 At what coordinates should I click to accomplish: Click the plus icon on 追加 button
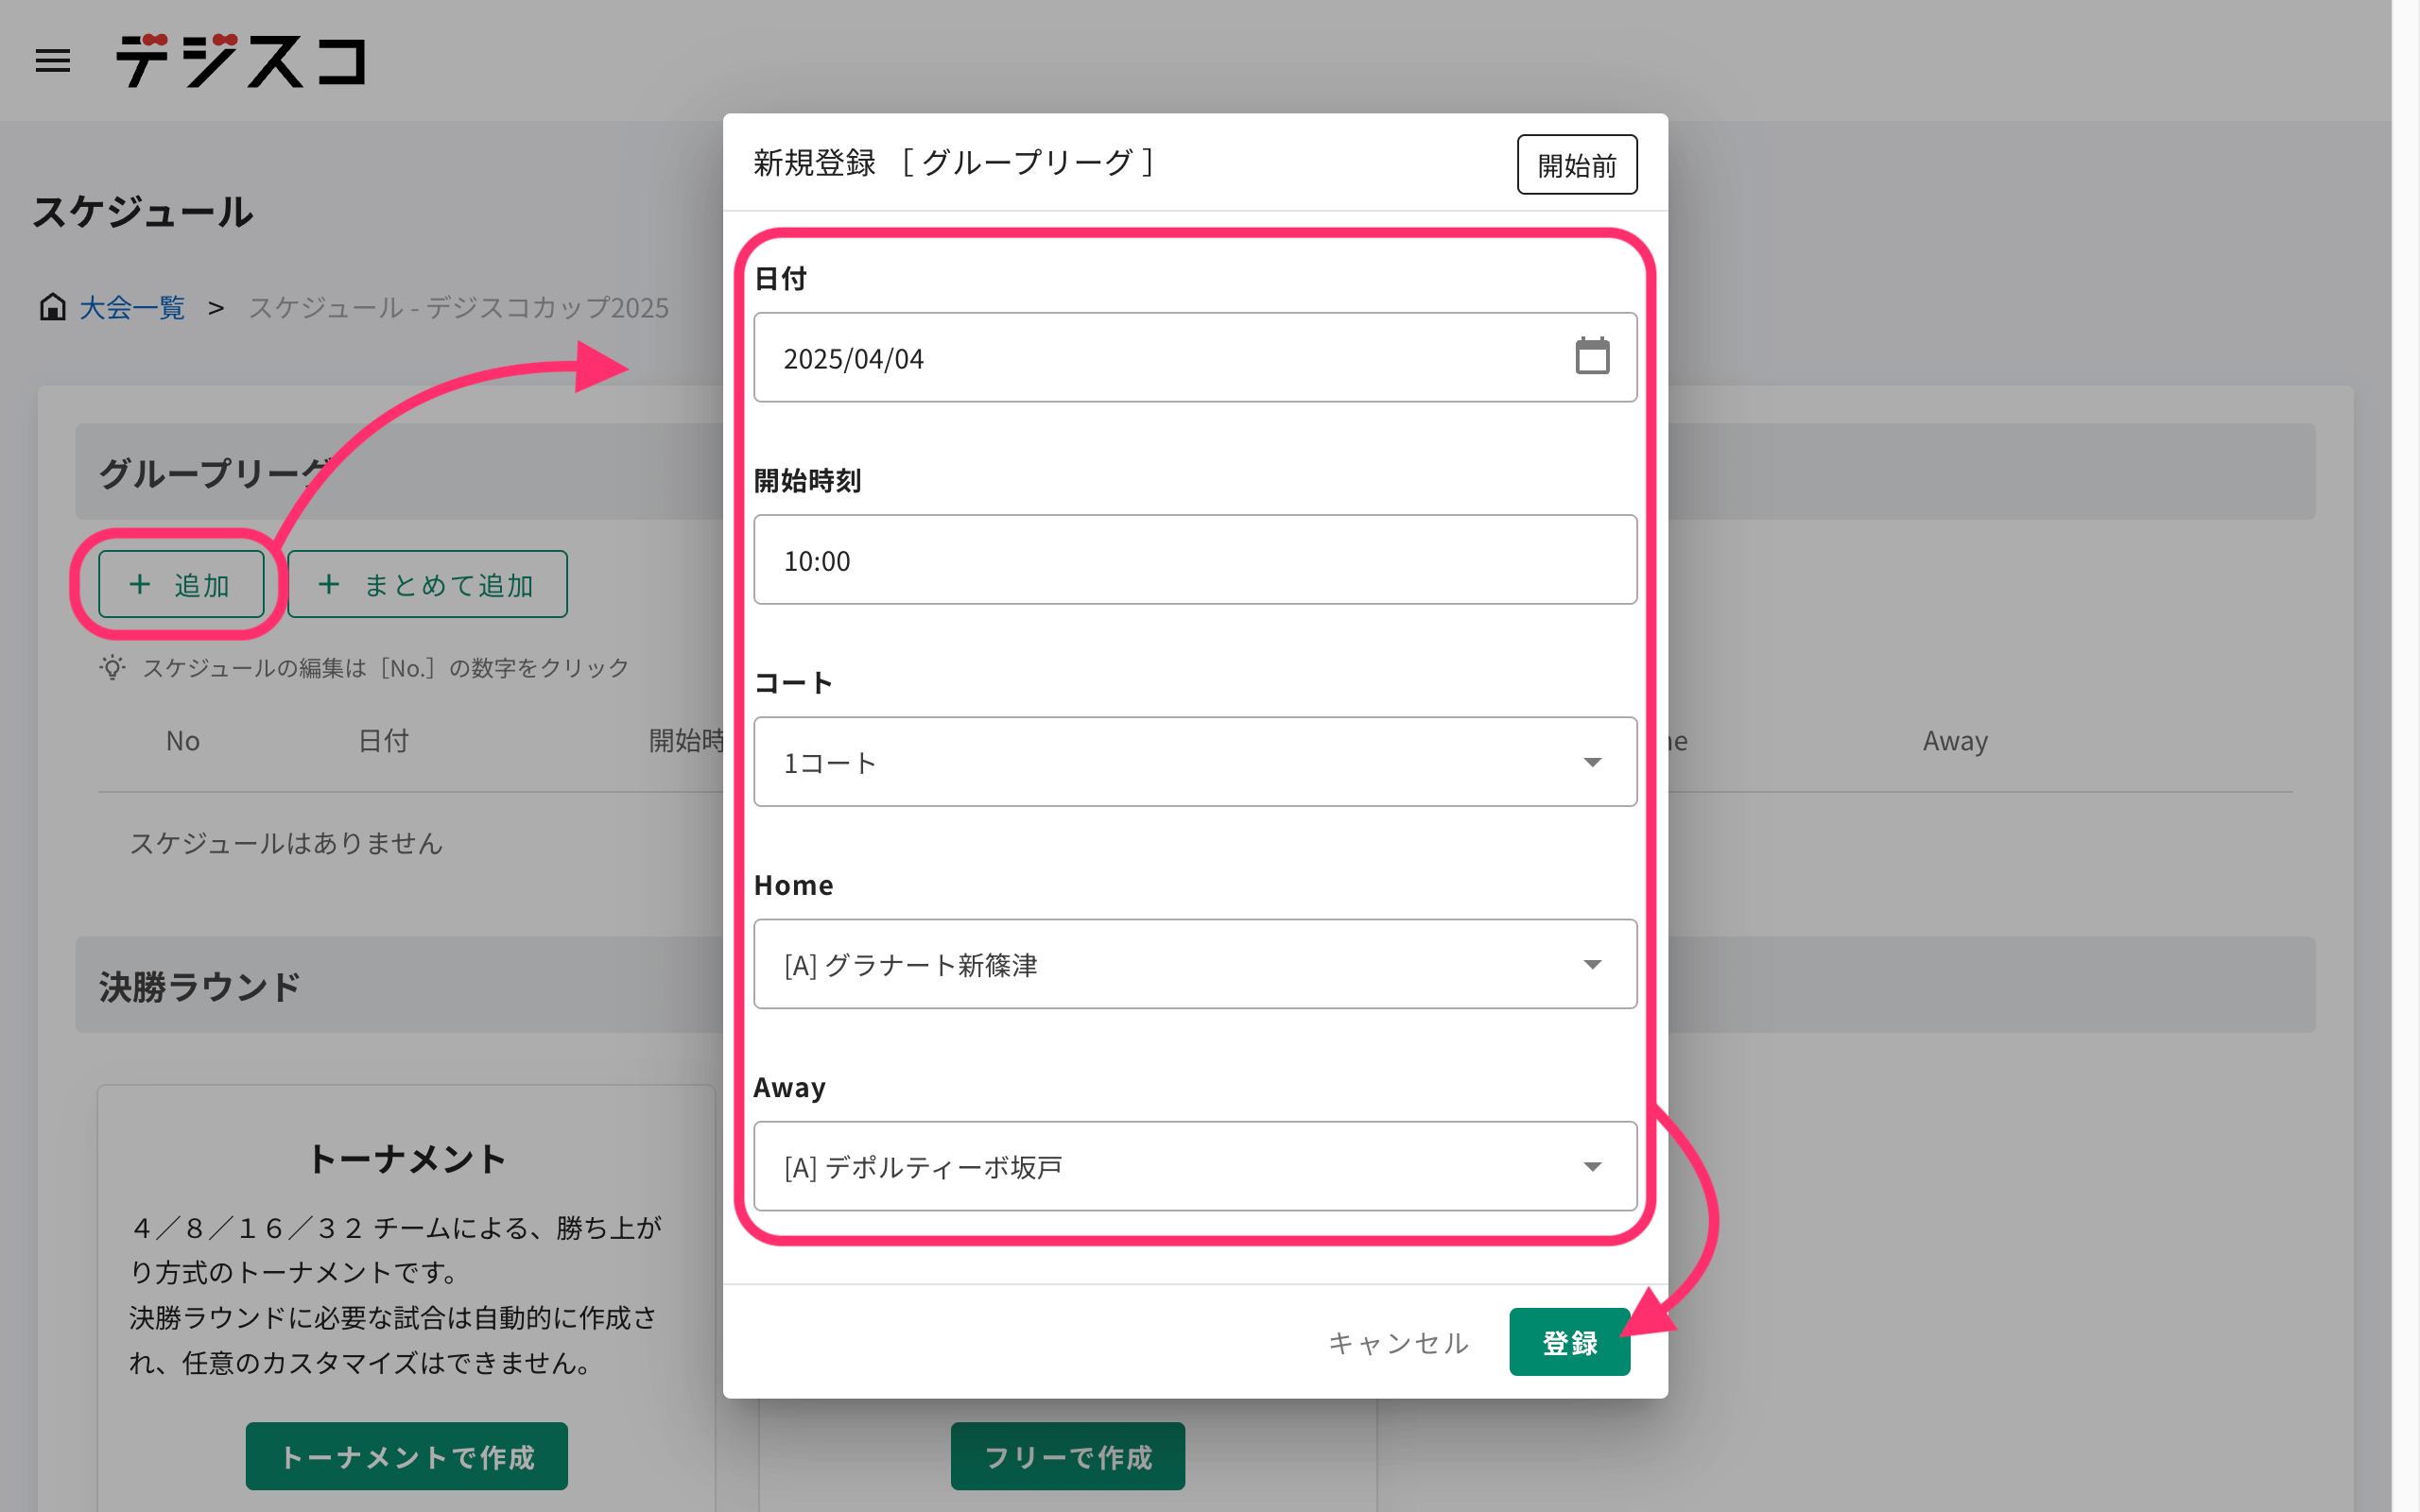tap(140, 584)
